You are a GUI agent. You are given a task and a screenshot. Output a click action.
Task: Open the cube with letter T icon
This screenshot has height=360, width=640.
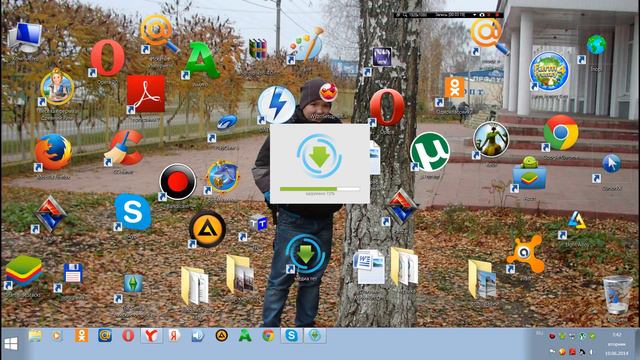[258, 223]
